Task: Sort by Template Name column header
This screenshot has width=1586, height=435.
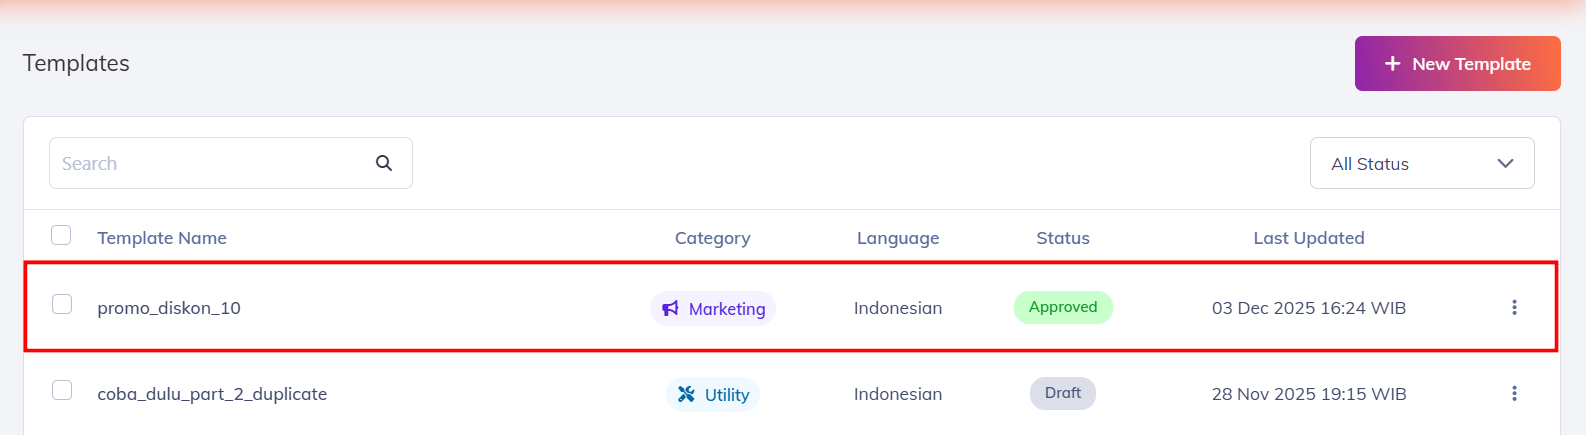Action: pos(162,238)
